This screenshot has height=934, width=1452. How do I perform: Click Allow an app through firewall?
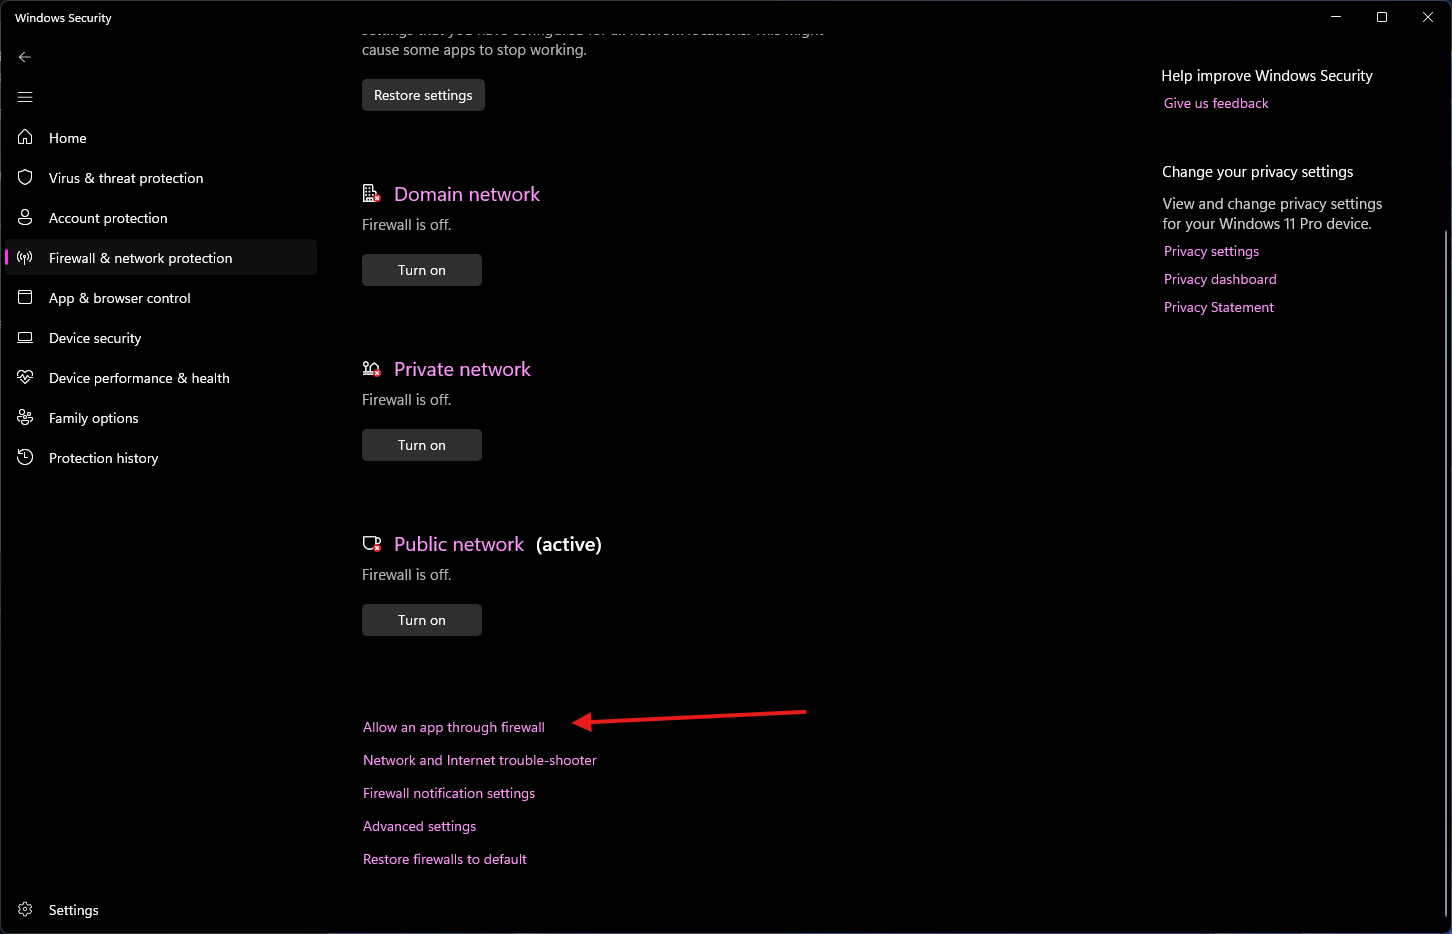tap(454, 727)
